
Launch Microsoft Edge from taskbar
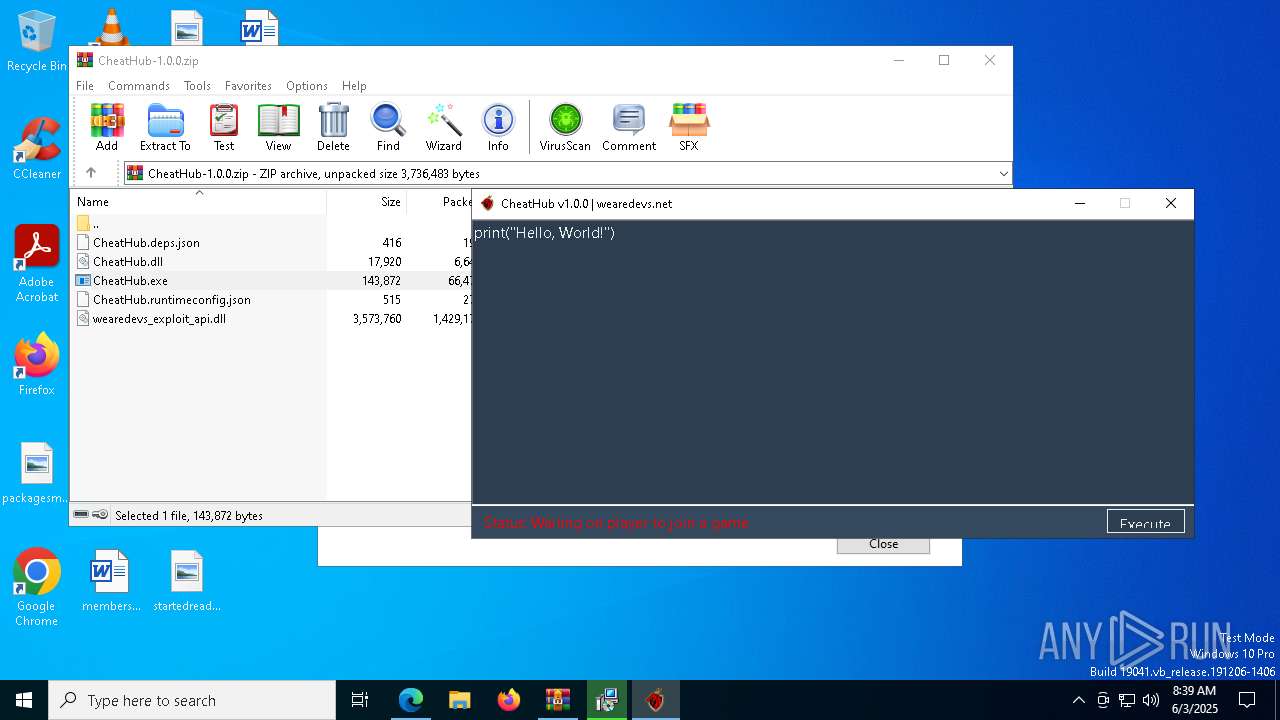click(411, 700)
